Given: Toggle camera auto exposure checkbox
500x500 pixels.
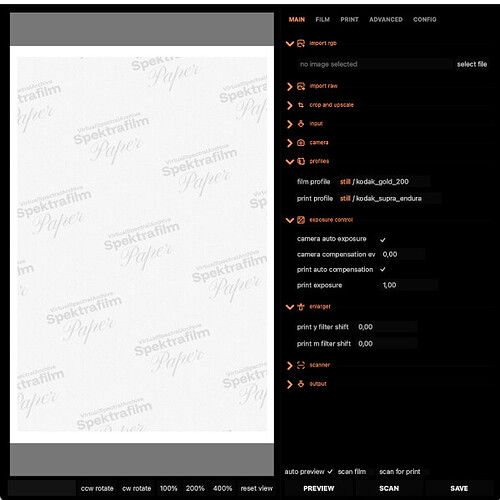Looking at the screenshot, I should 383,239.
